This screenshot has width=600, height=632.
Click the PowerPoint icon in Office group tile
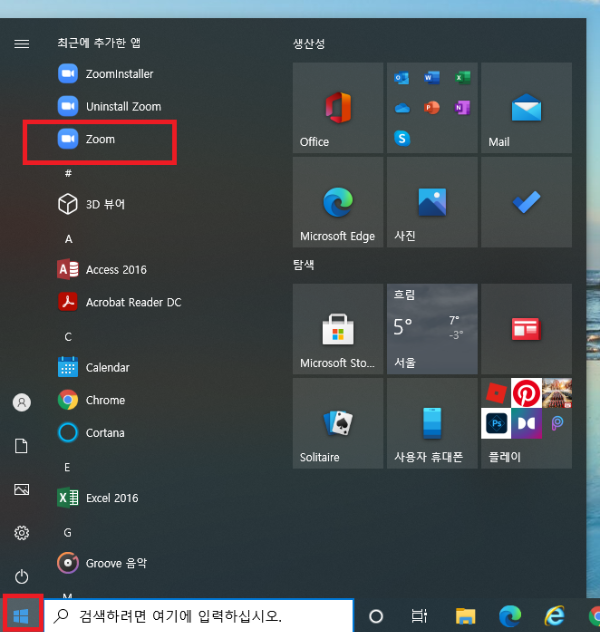click(432, 108)
